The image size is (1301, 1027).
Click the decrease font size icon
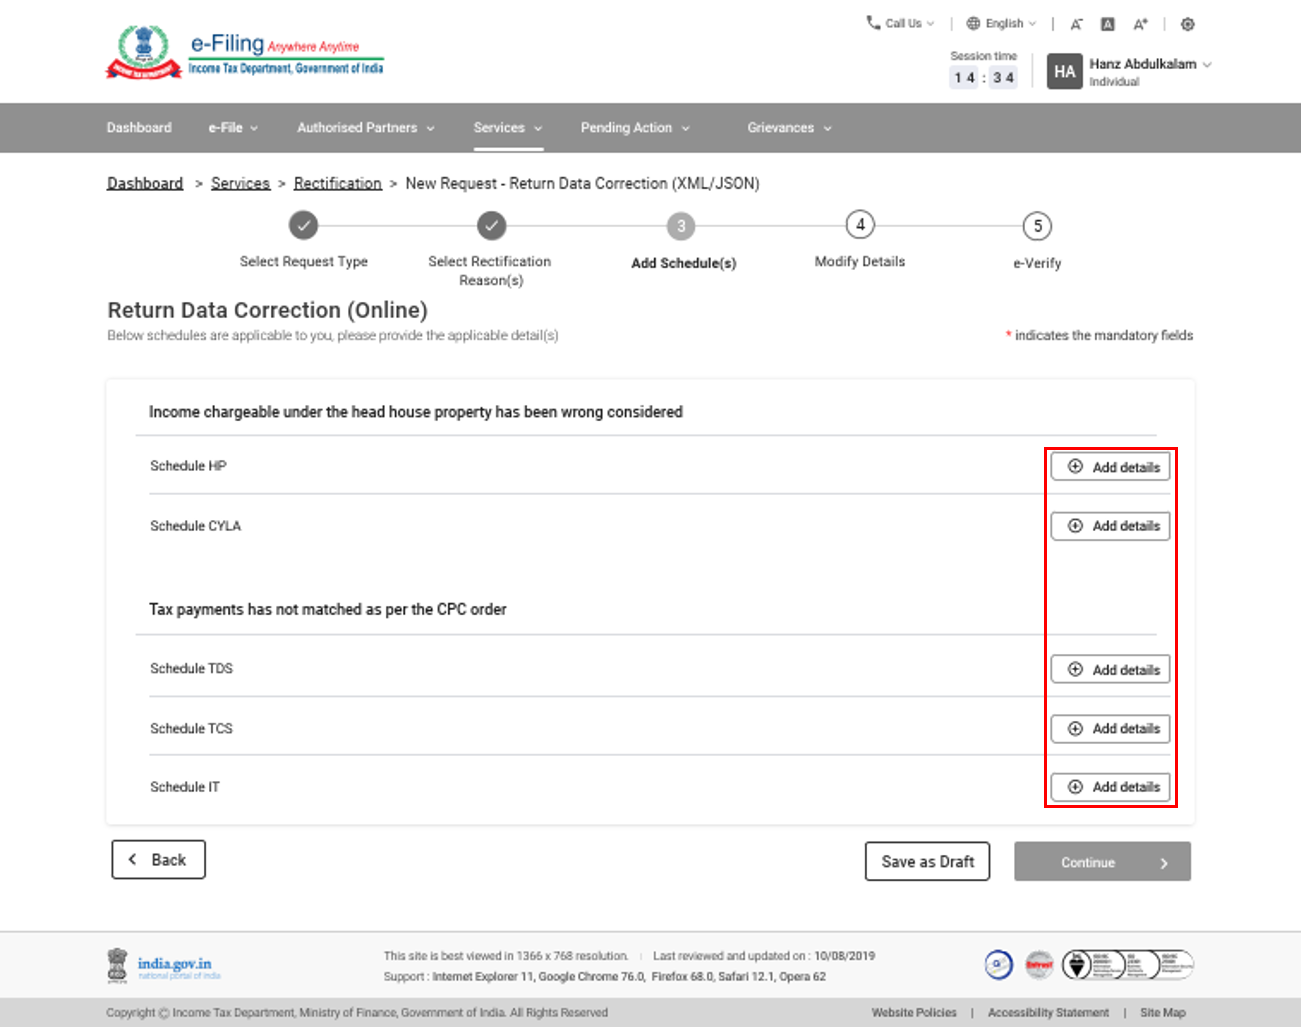(1076, 24)
